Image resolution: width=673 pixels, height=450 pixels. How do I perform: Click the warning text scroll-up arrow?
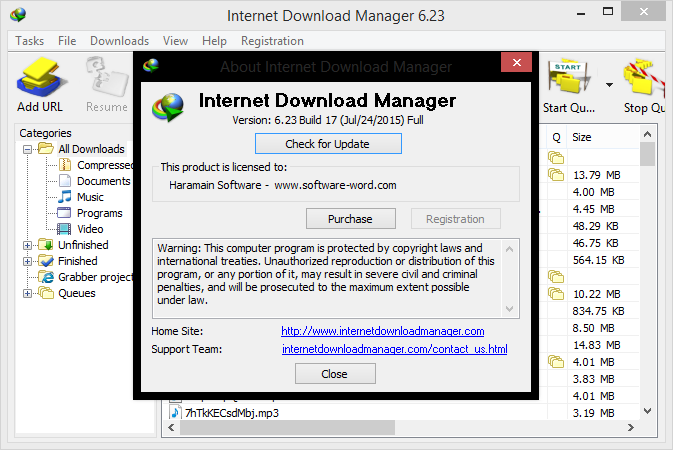(509, 249)
